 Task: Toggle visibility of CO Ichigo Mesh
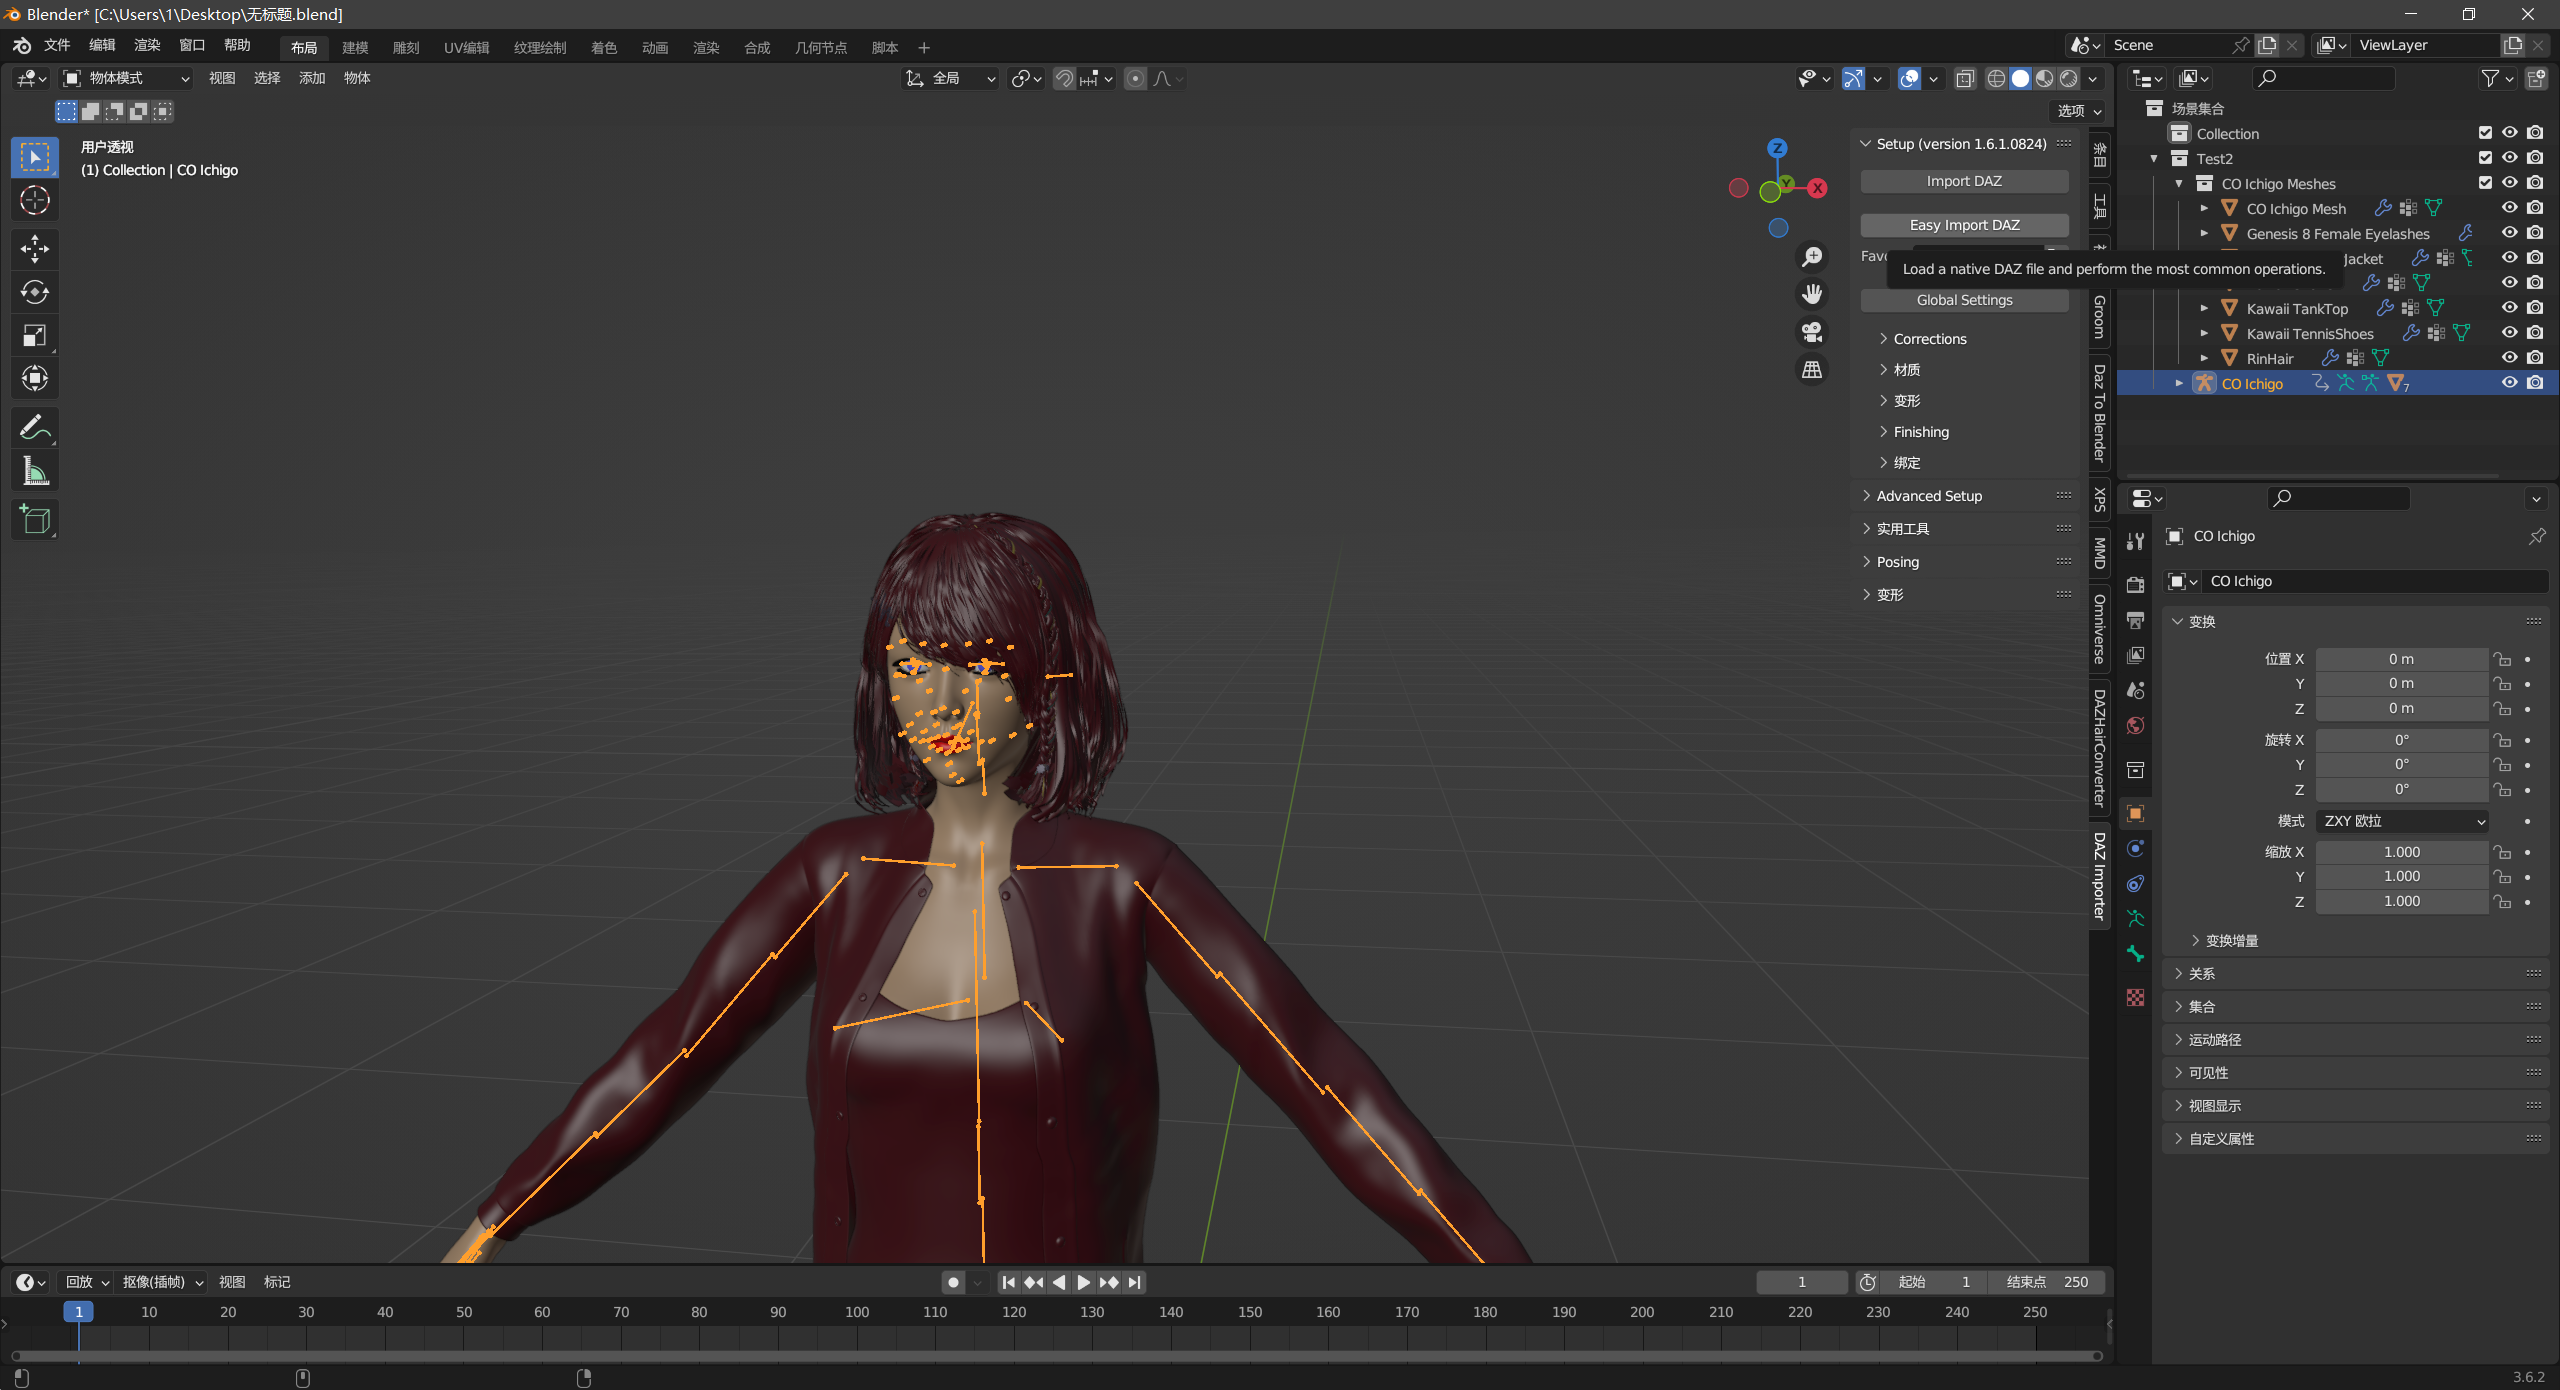pos(2509,208)
